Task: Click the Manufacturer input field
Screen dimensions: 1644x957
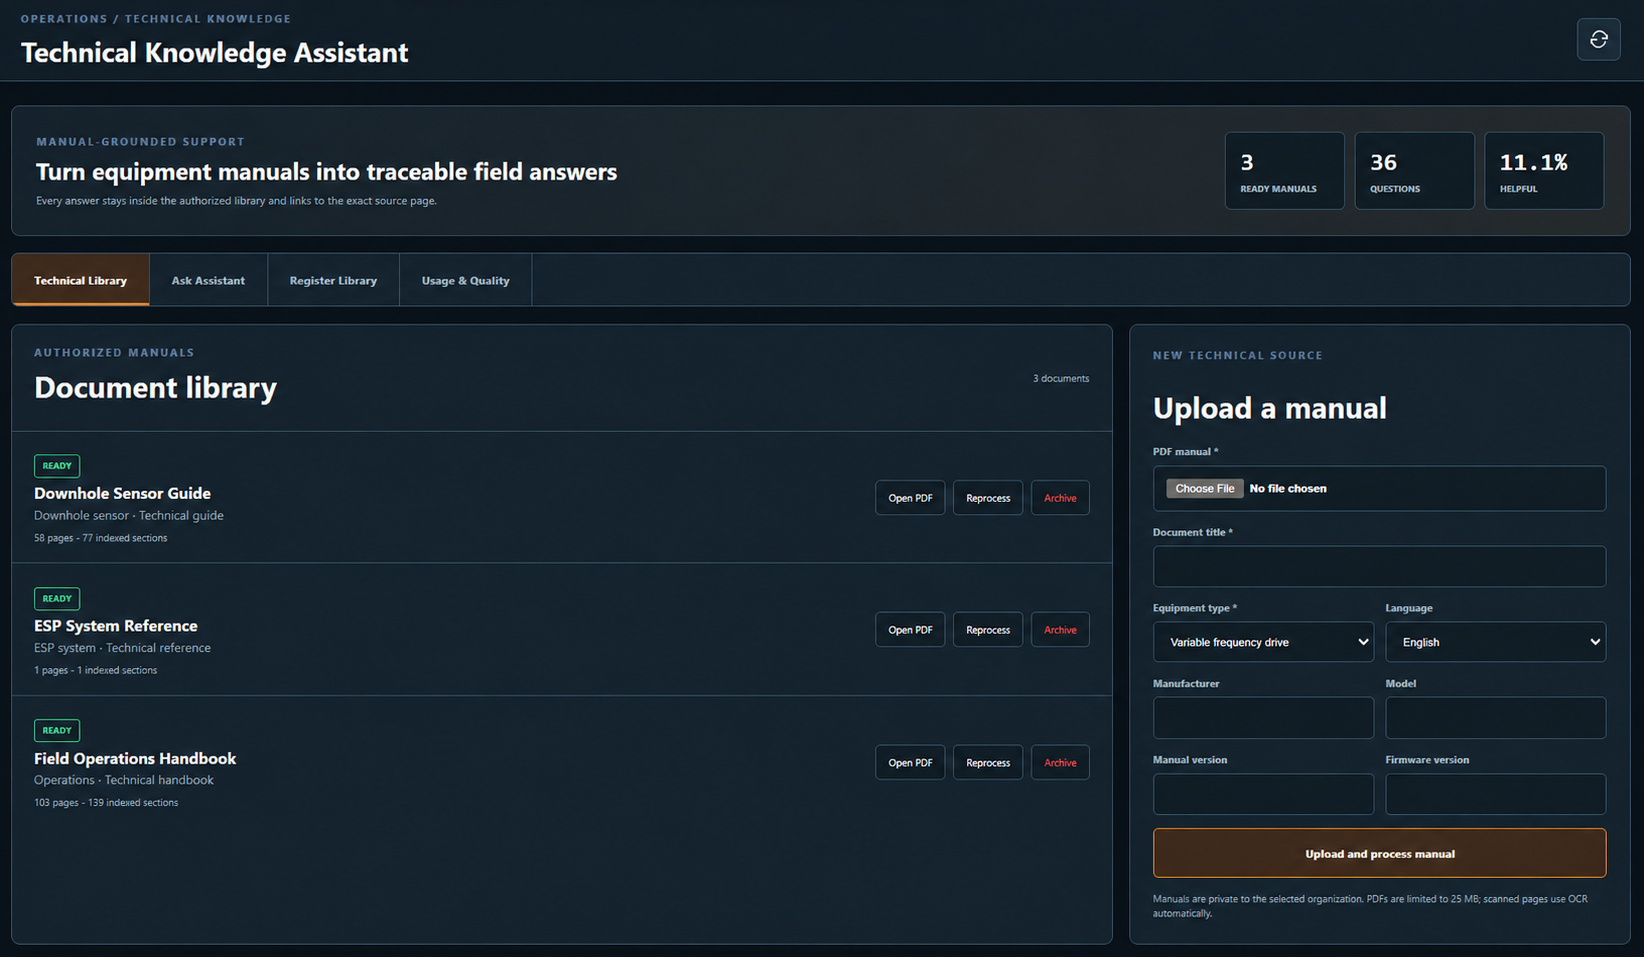Action: tap(1263, 718)
